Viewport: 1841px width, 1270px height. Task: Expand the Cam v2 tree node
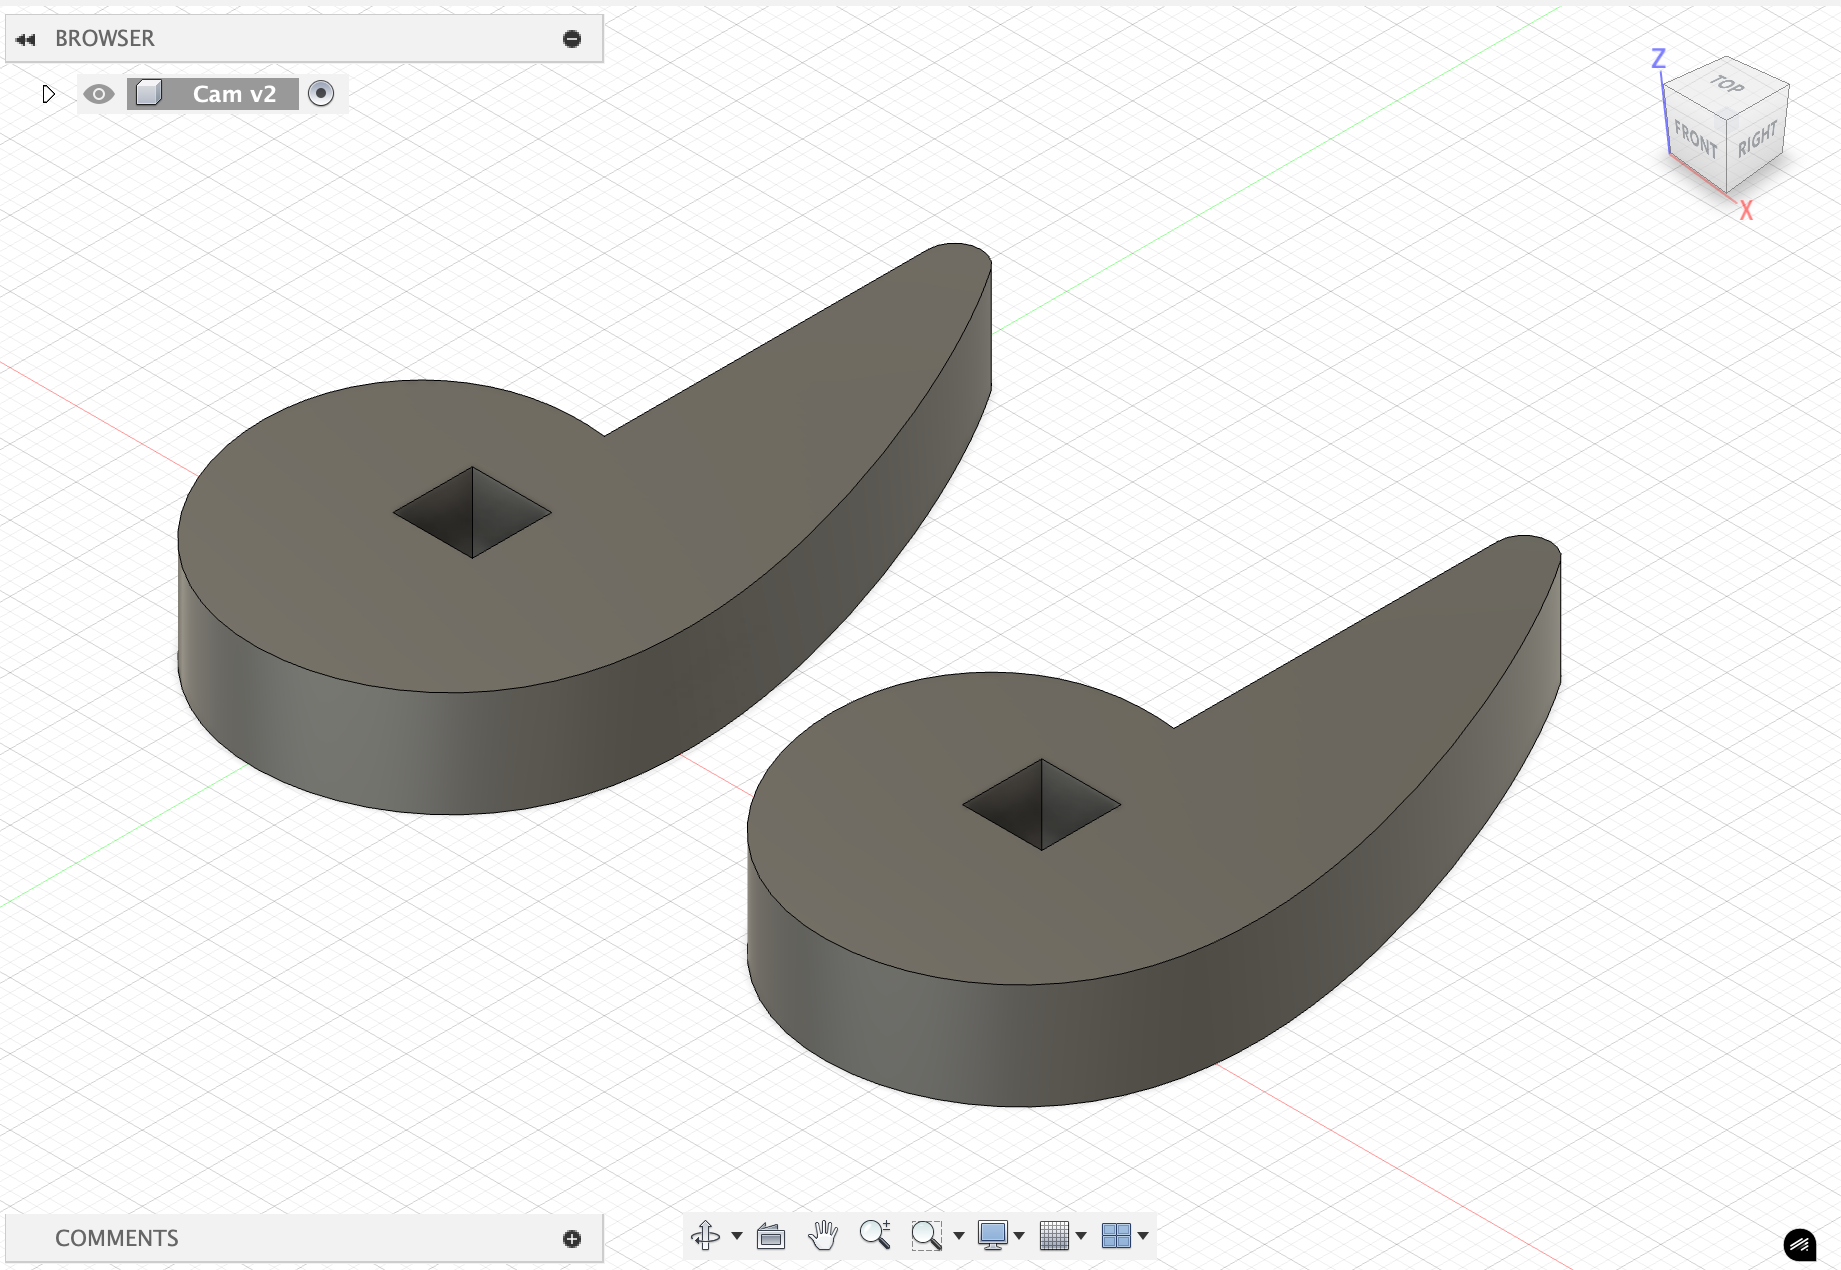tap(48, 94)
